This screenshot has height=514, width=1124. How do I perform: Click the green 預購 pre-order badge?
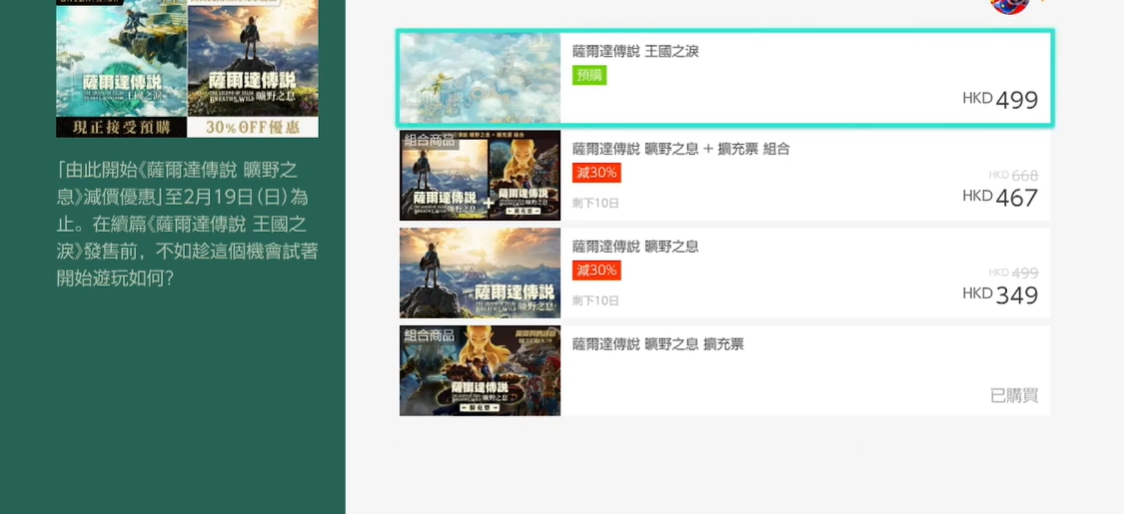point(589,75)
